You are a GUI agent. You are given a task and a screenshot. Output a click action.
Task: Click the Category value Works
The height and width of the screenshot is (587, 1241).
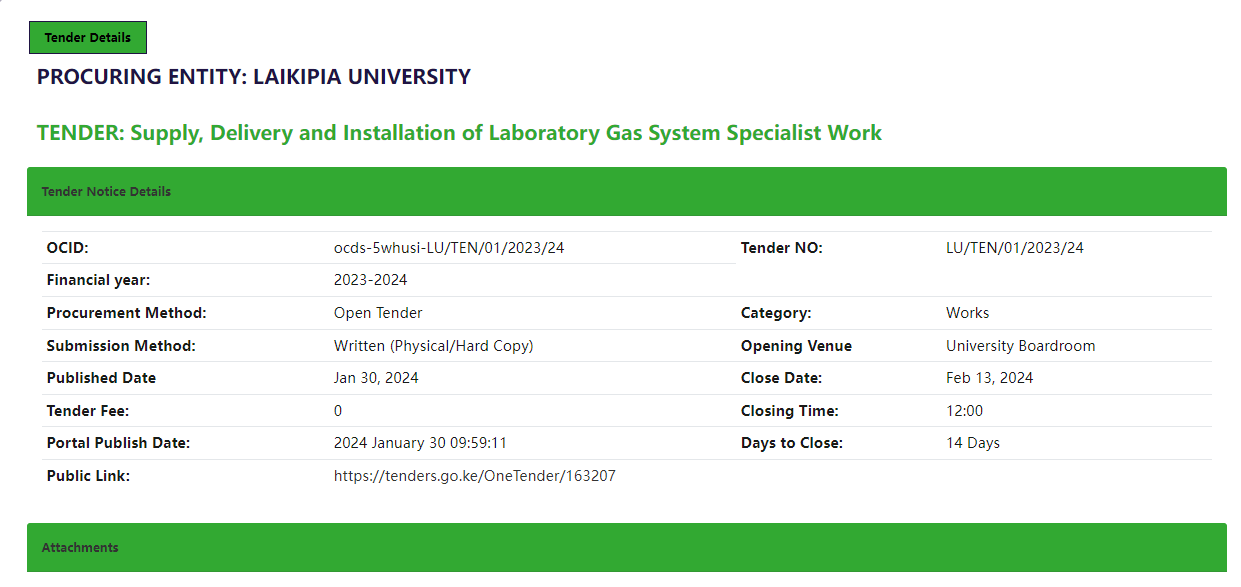967,313
